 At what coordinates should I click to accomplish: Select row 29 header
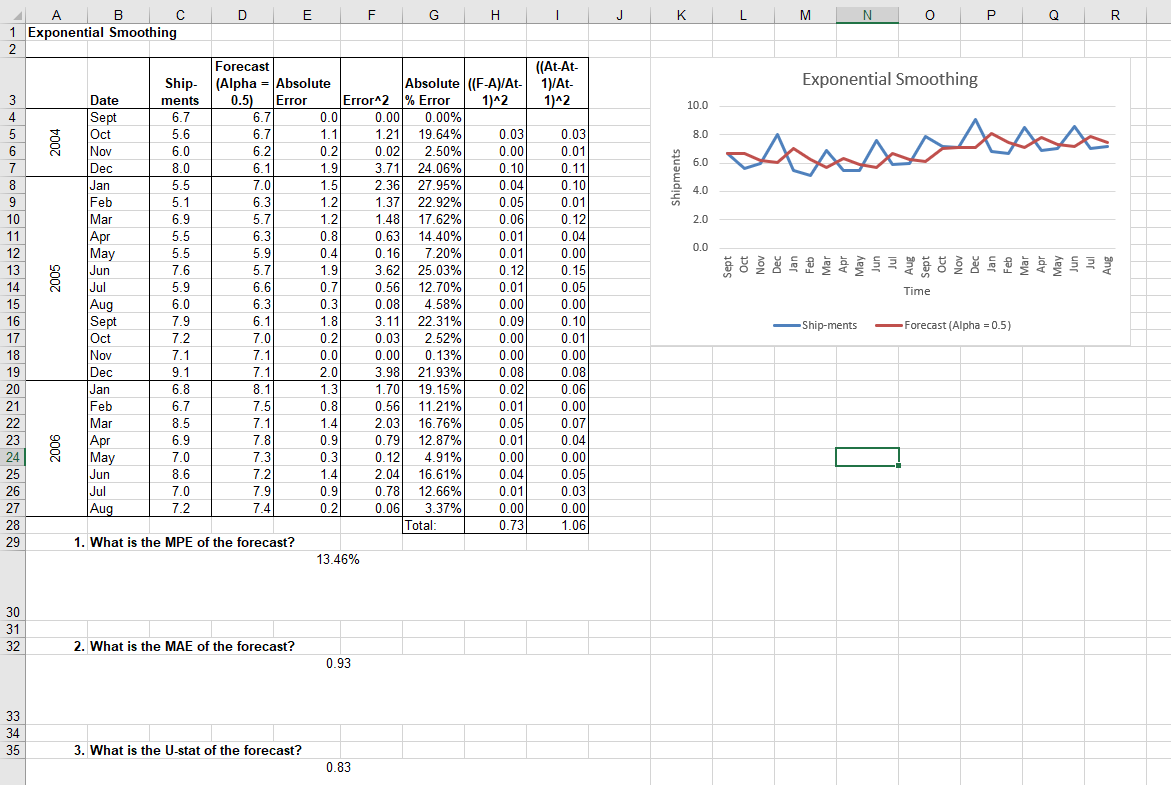click(x=13, y=542)
